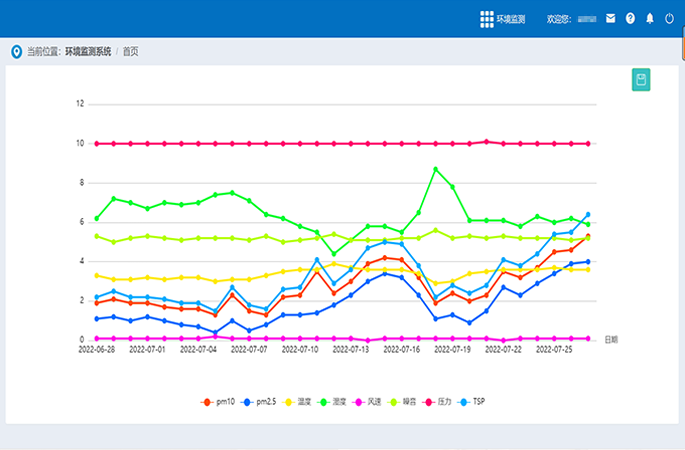
Task: Click the help question mark icon
Action: coord(630,18)
